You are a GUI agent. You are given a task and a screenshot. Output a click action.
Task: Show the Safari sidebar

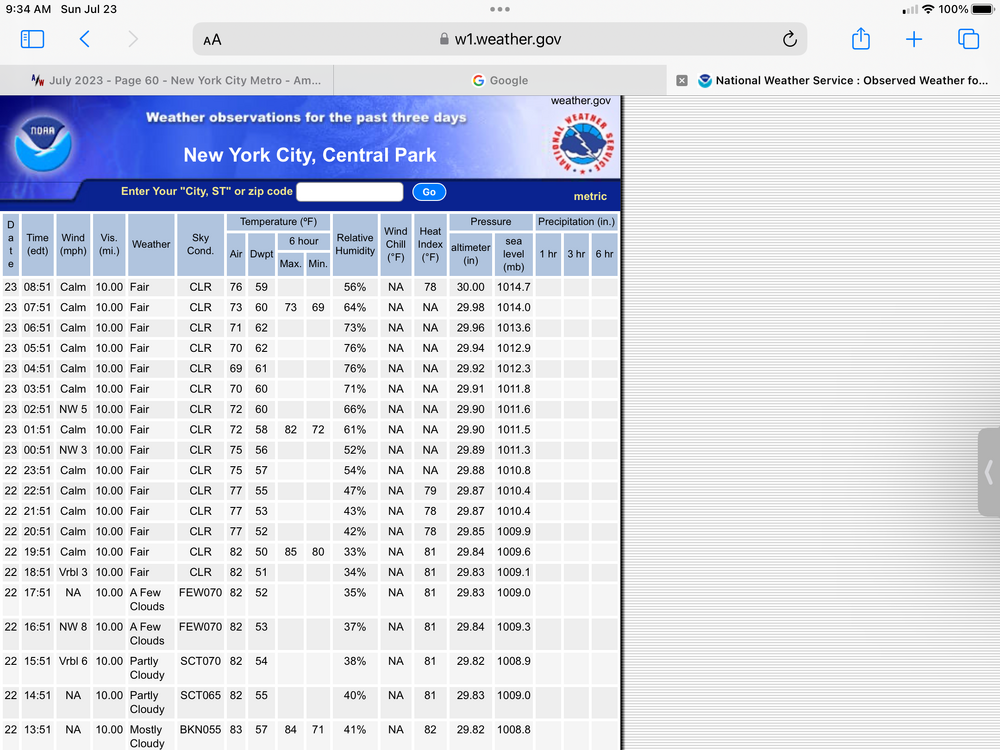32,40
